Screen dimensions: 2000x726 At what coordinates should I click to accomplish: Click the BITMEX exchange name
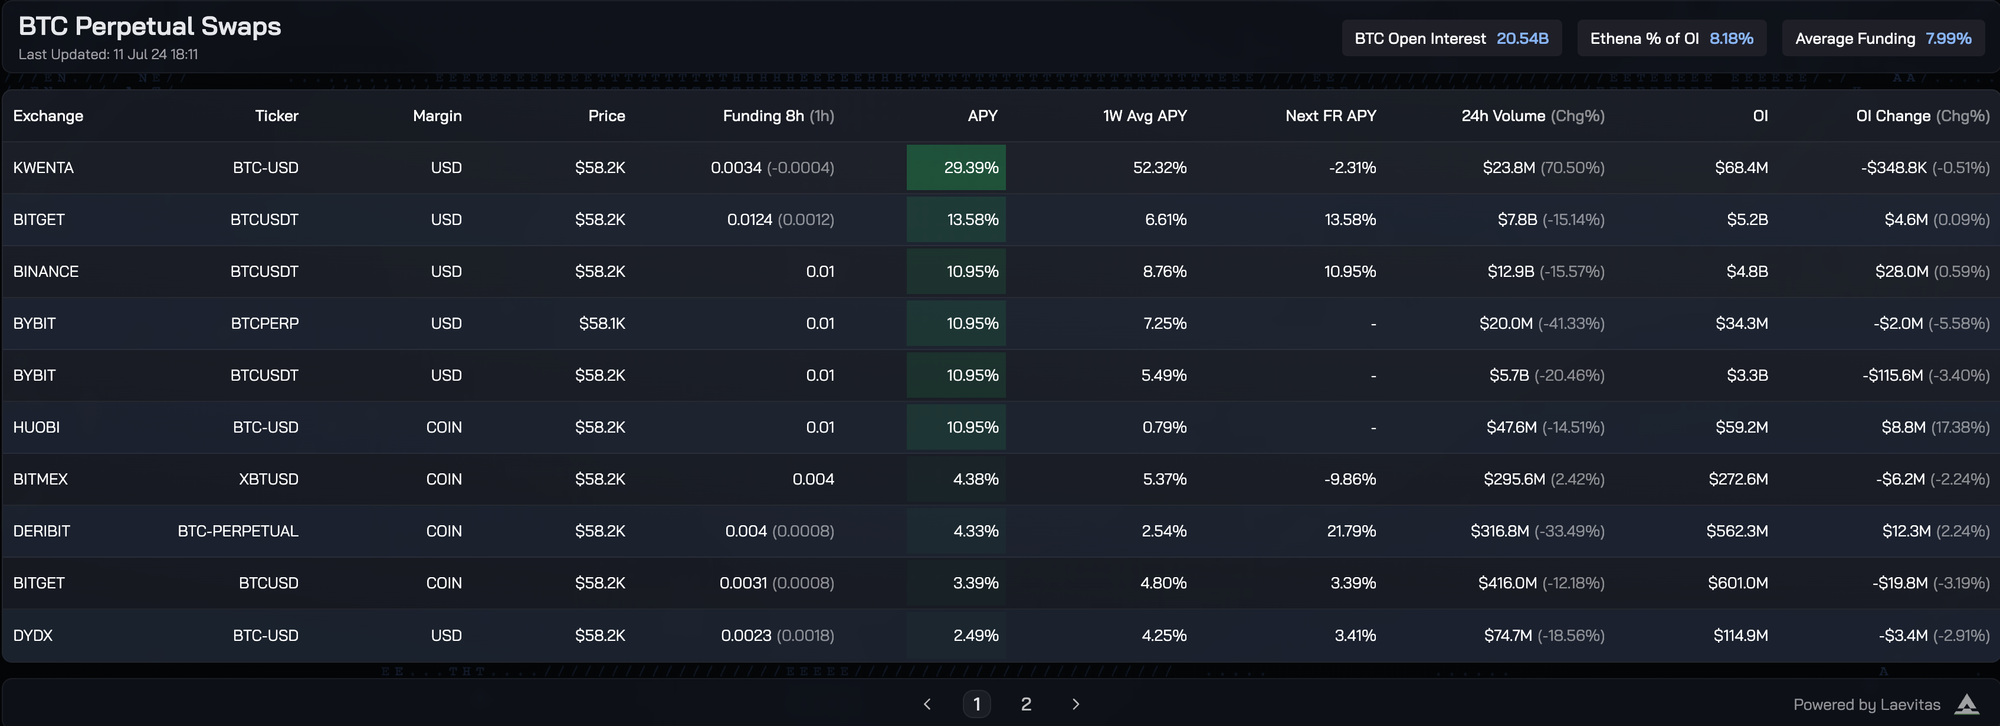pos(41,479)
